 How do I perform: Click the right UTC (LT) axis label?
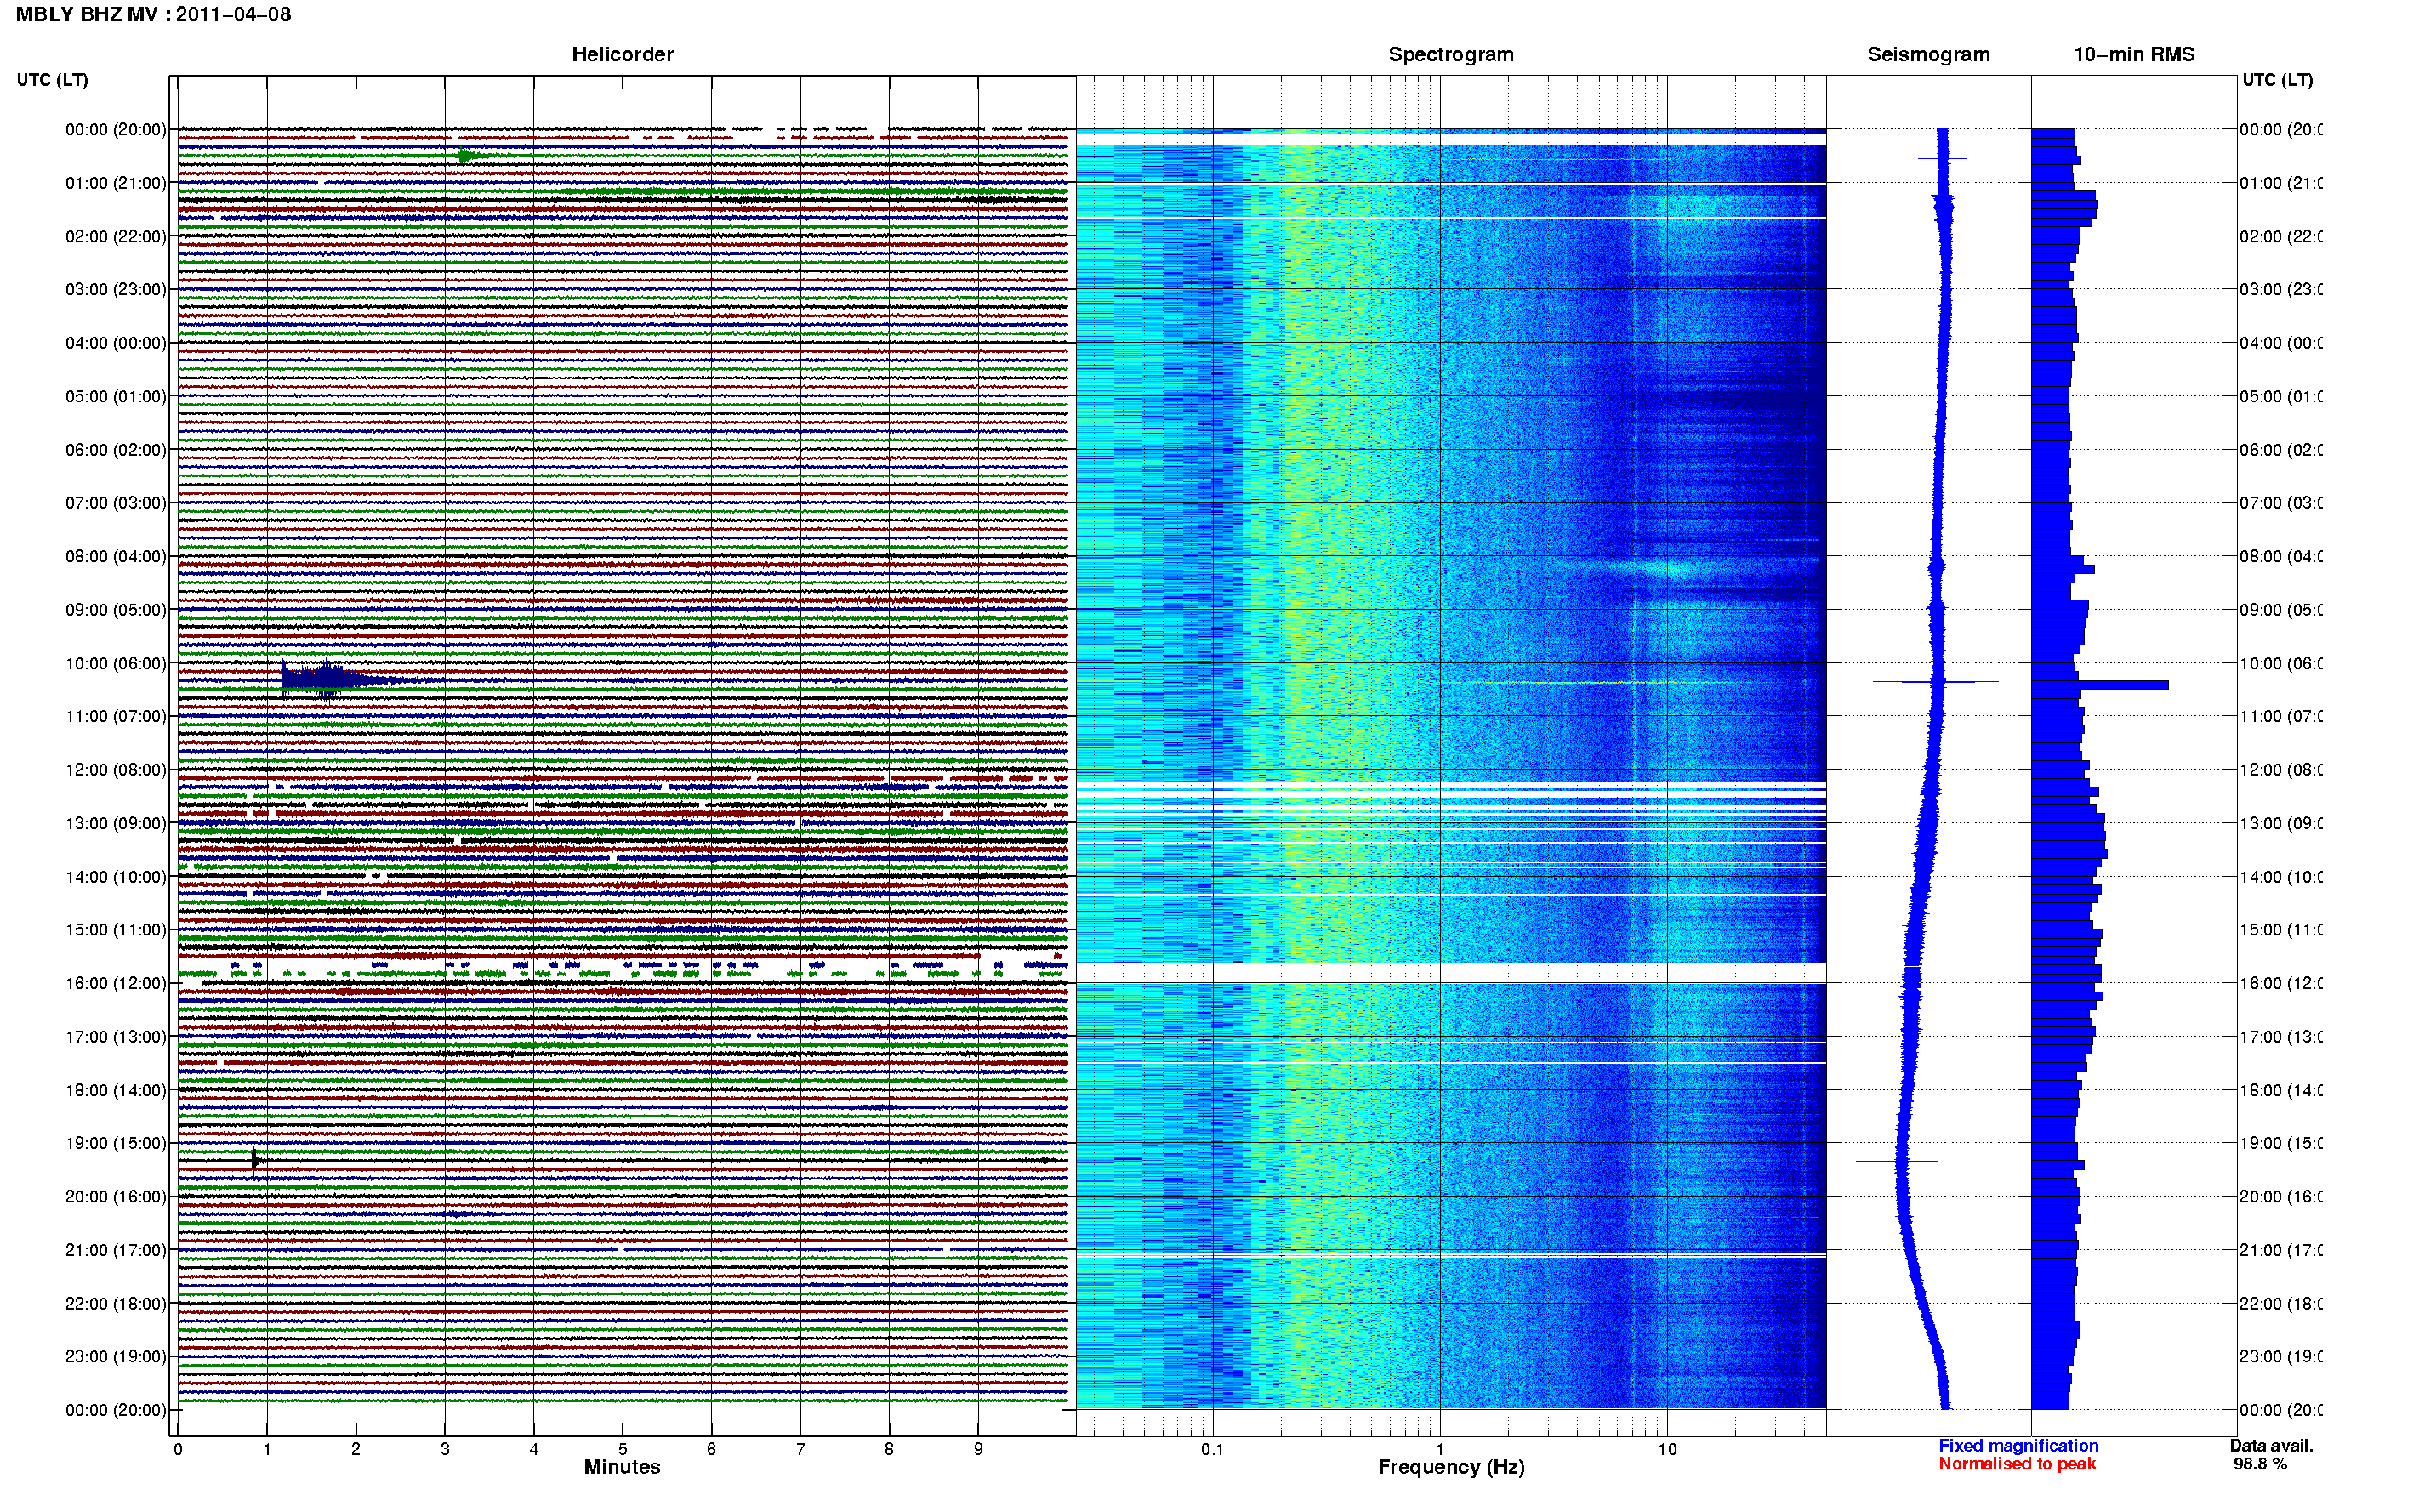pyautogui.click(x=2277, y=80)
